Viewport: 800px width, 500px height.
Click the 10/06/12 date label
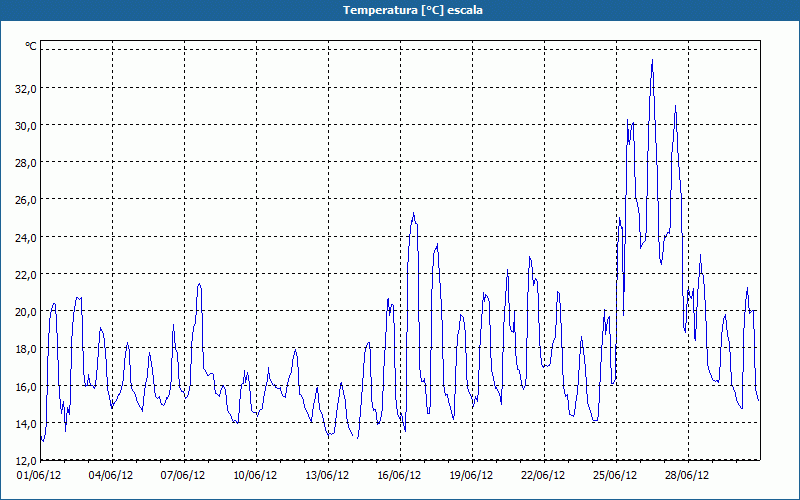[255, 476]
